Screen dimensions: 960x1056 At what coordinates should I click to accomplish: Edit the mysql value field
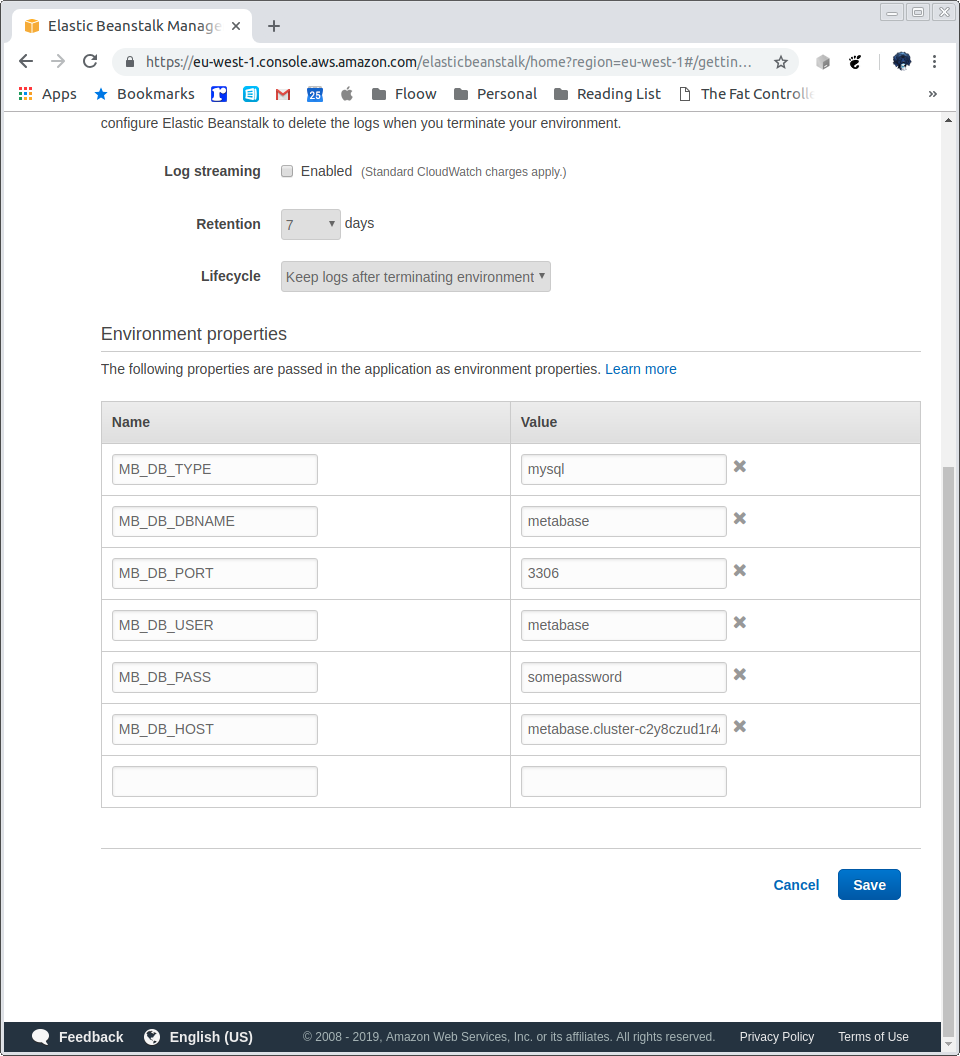pos(624,469)
